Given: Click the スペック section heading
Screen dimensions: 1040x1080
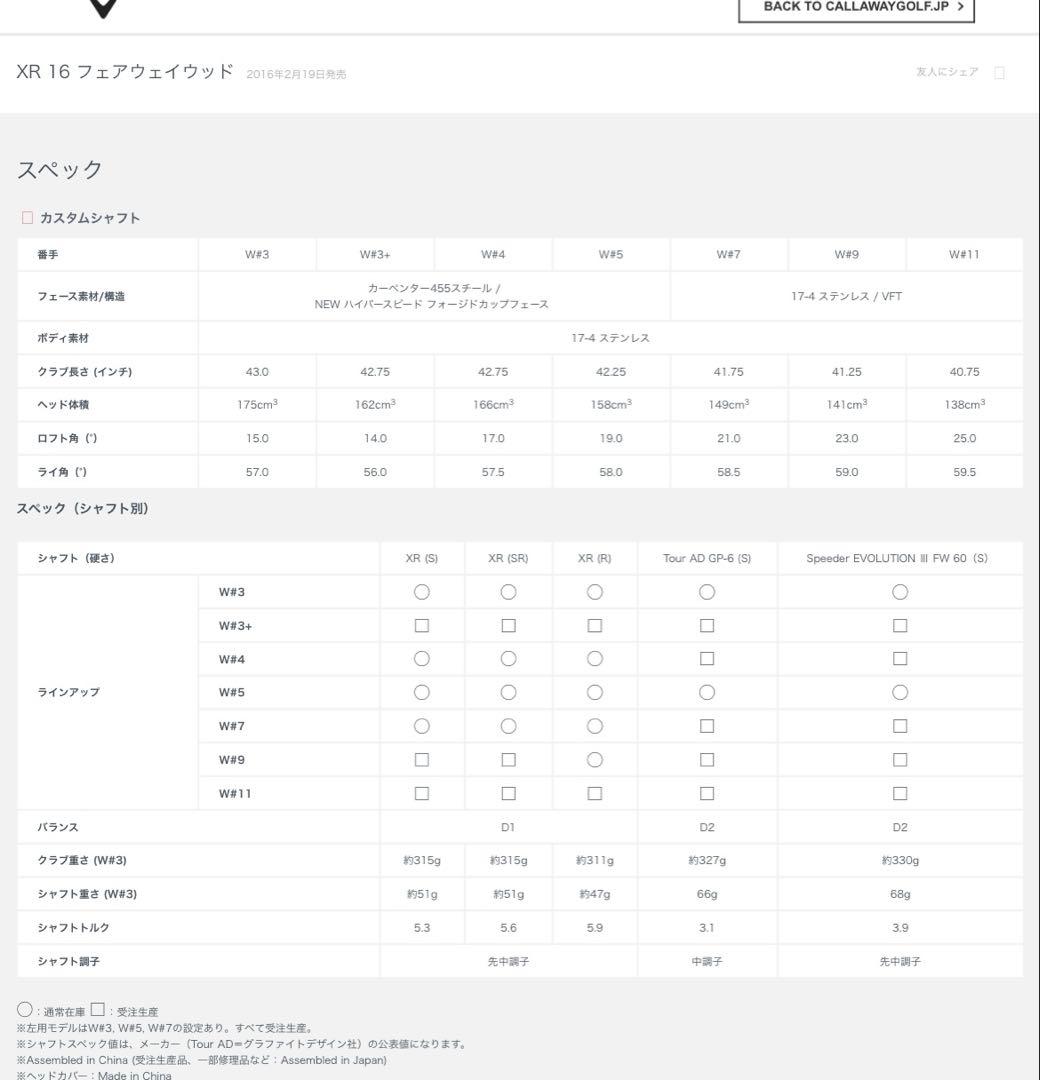Looking at the screenshot, I should [x=60, y=170].
